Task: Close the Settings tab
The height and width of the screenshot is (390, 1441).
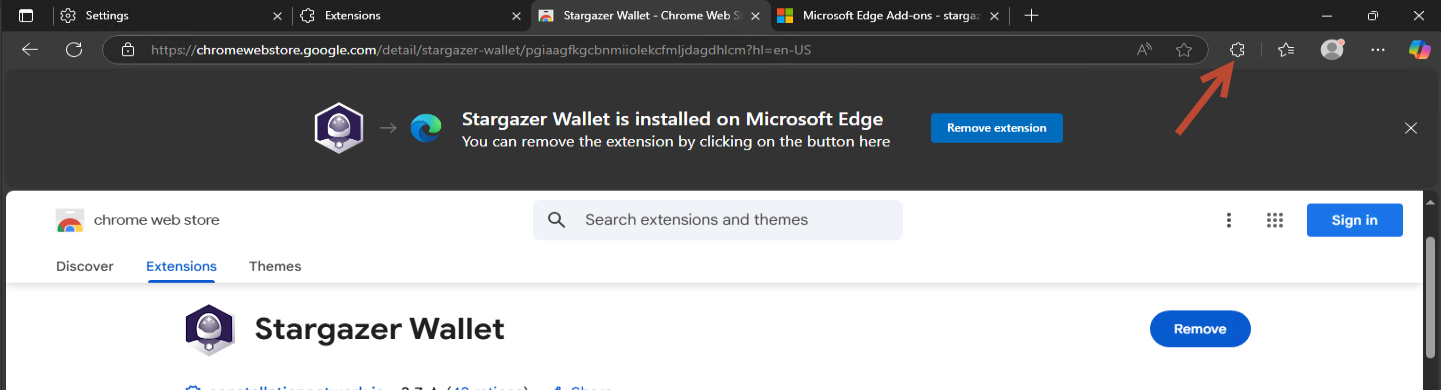Action: [277, 16]
